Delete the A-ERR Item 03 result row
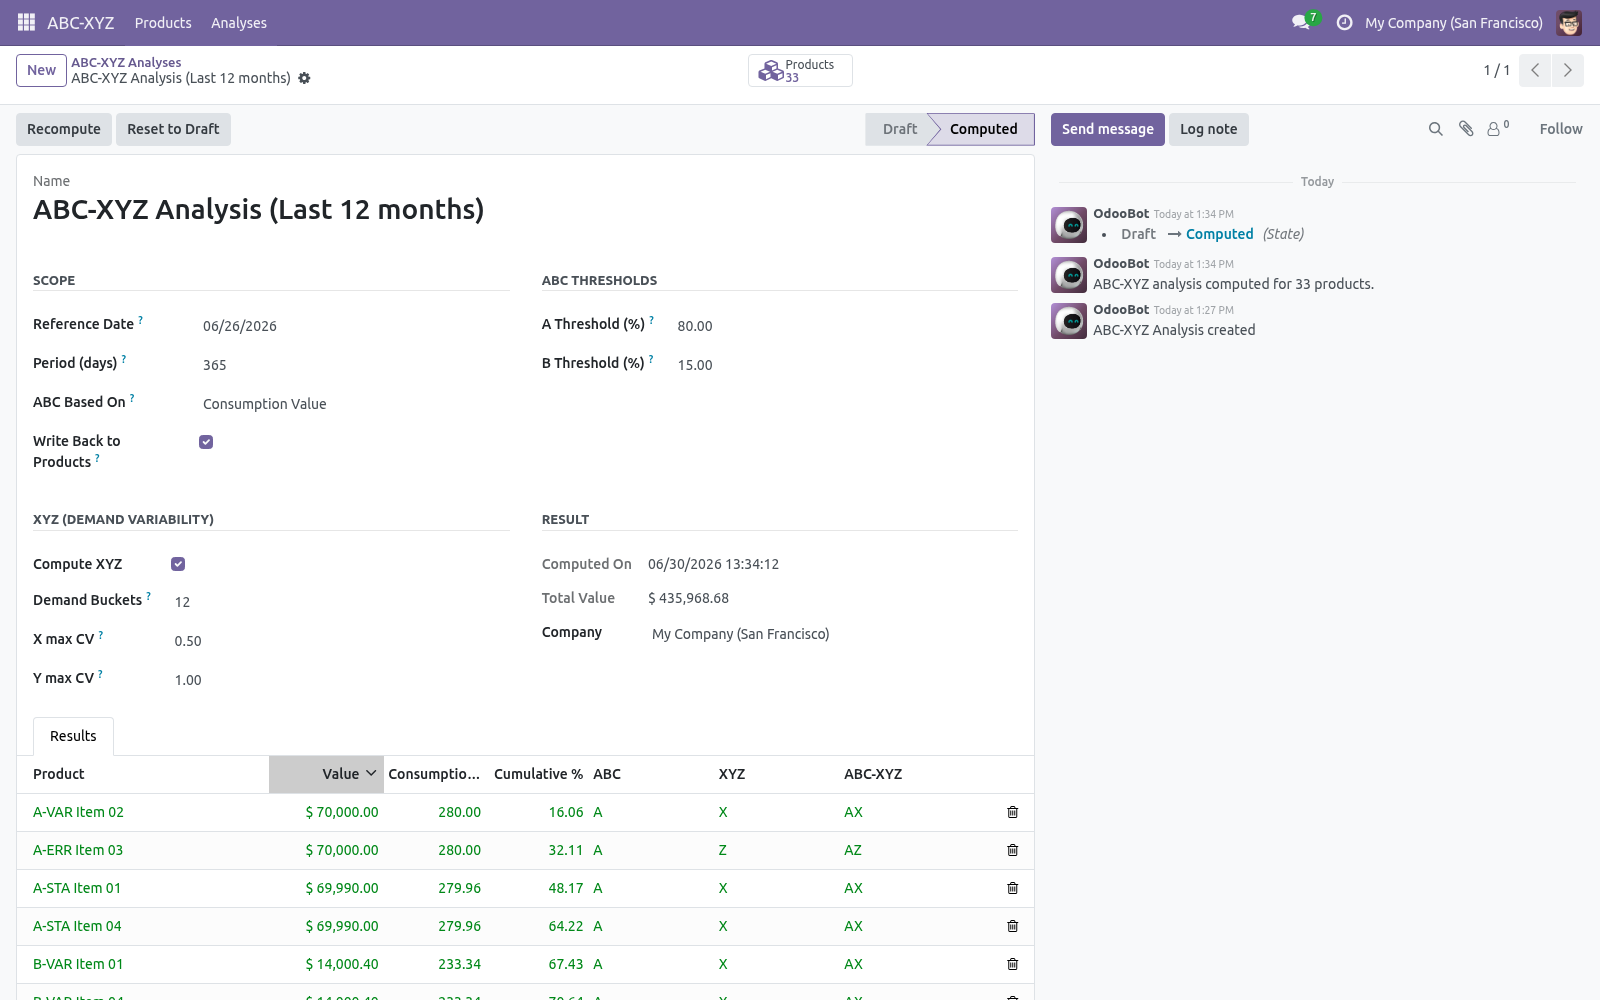The width and height of the screenshot is (1600, 1000). point(1012,850)
